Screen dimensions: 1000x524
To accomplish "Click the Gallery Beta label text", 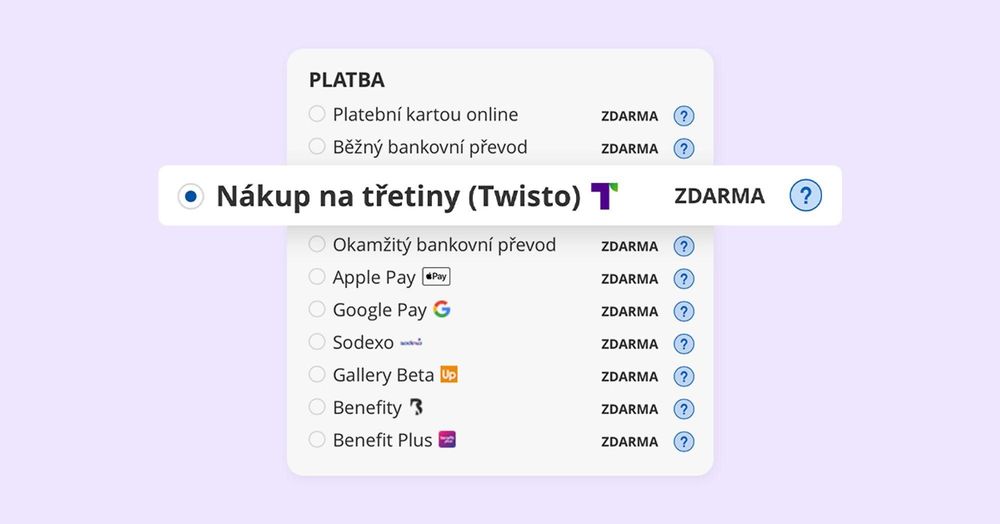I will [x=383, y=375].
